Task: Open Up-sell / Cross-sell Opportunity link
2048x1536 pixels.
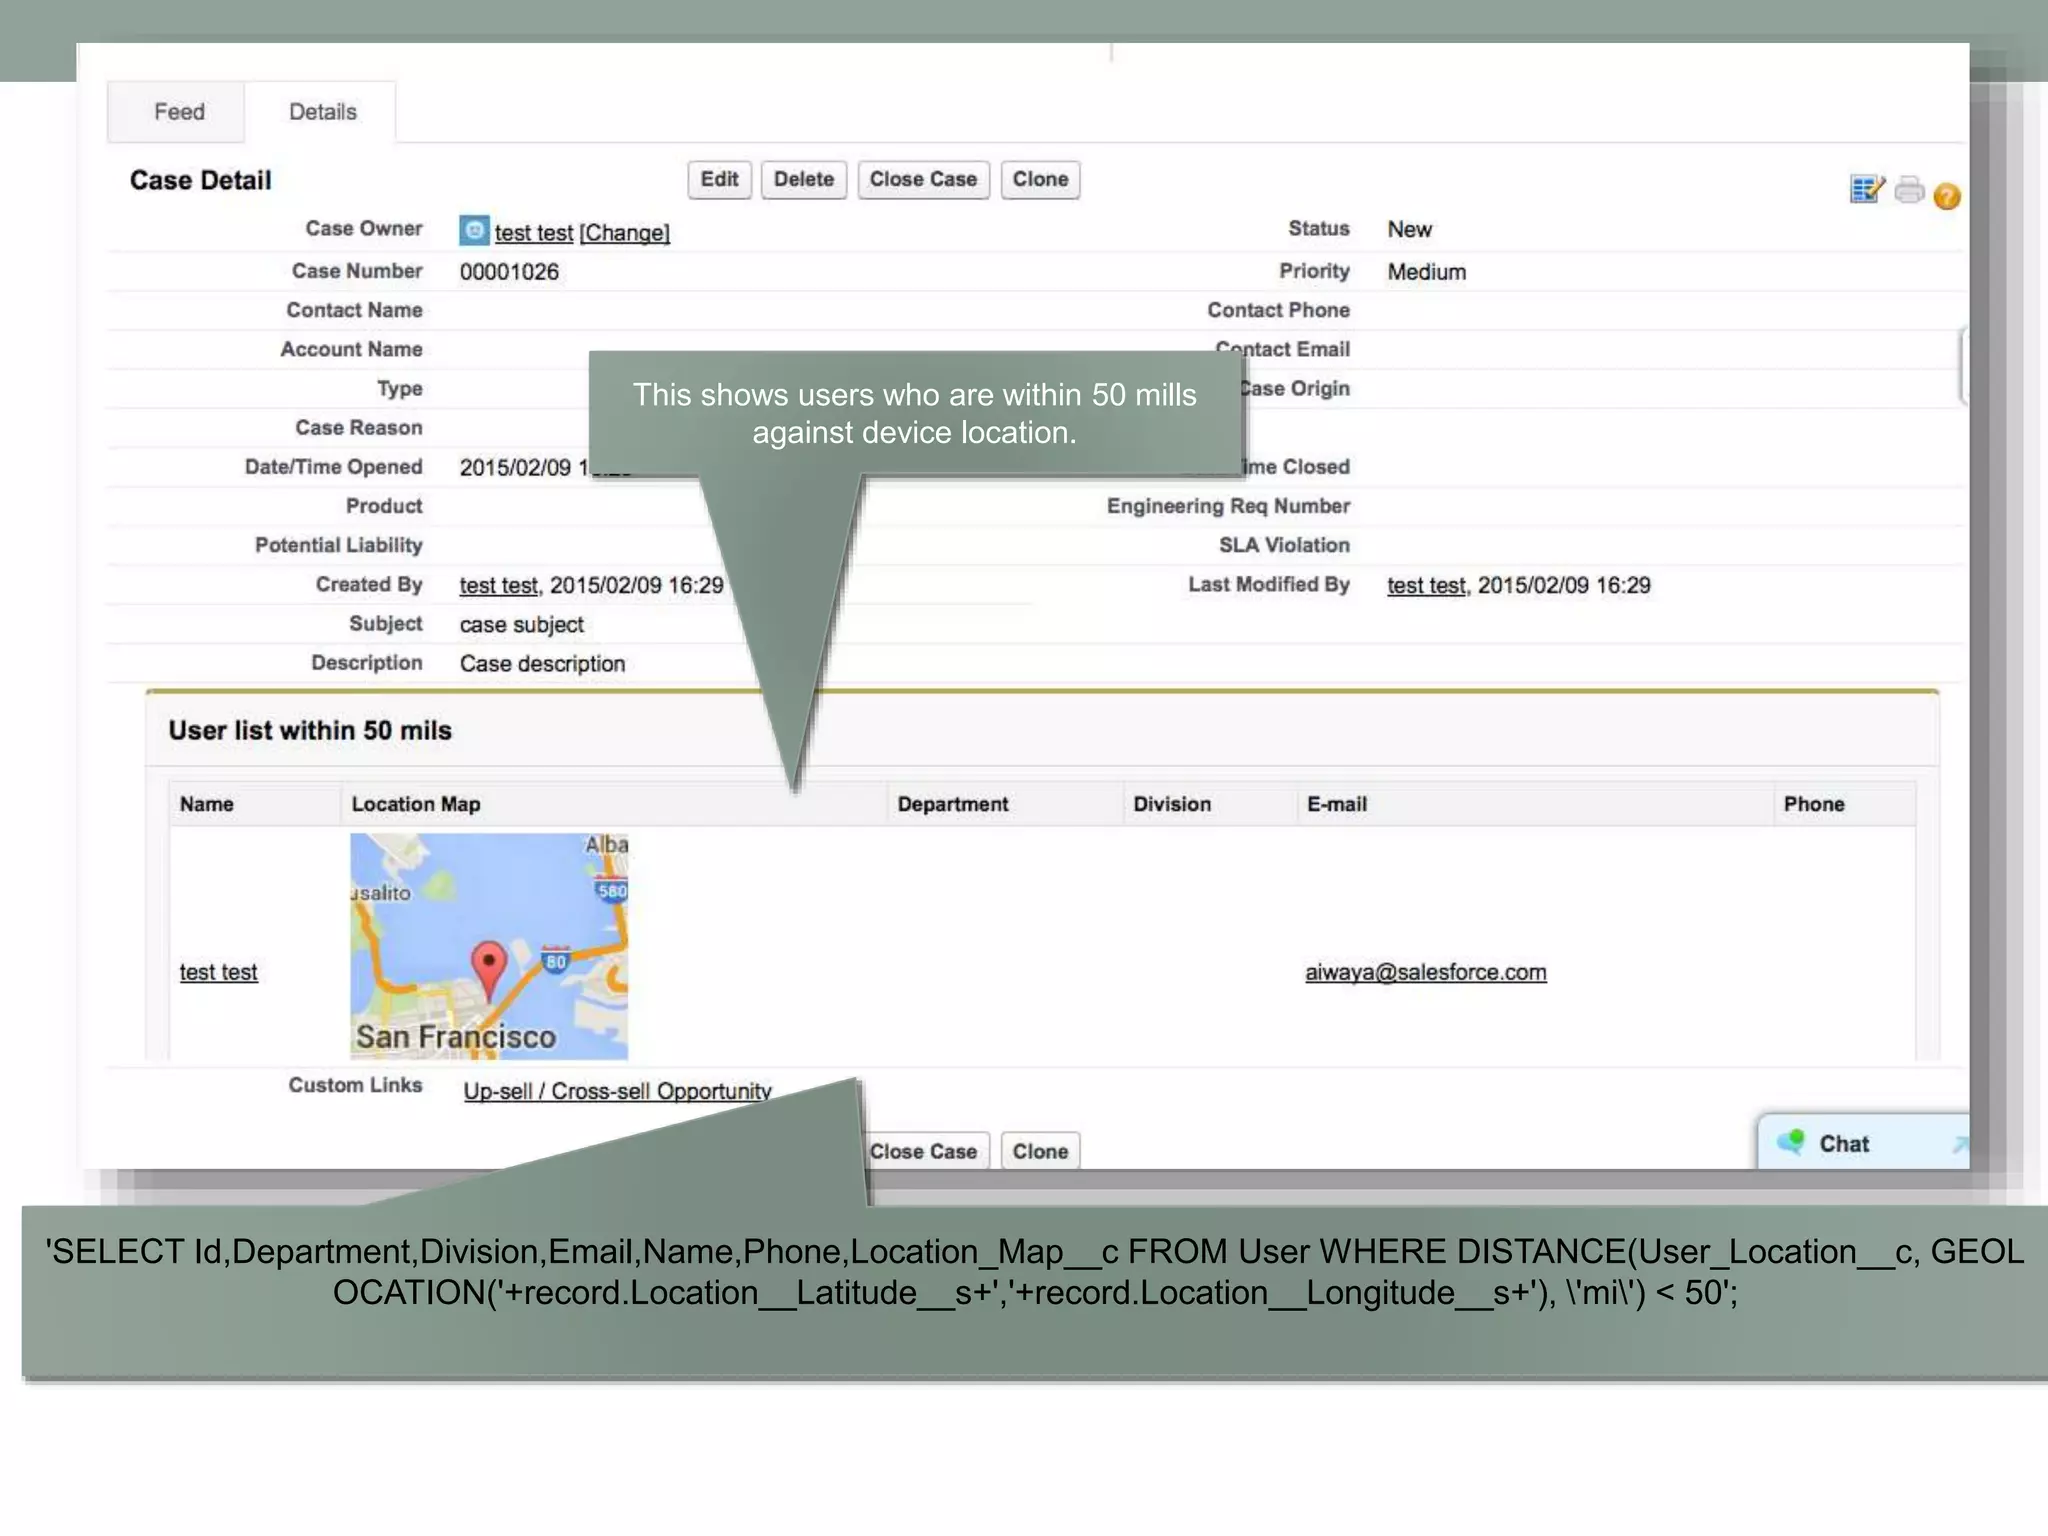Action: [617, 1091]
